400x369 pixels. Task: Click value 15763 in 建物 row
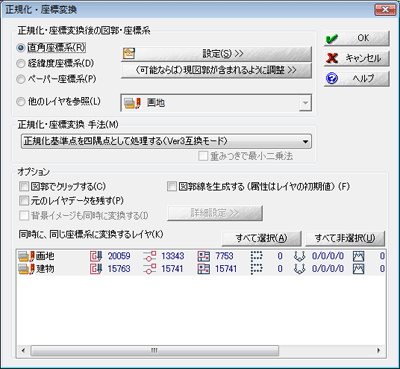tap(119, 269)
